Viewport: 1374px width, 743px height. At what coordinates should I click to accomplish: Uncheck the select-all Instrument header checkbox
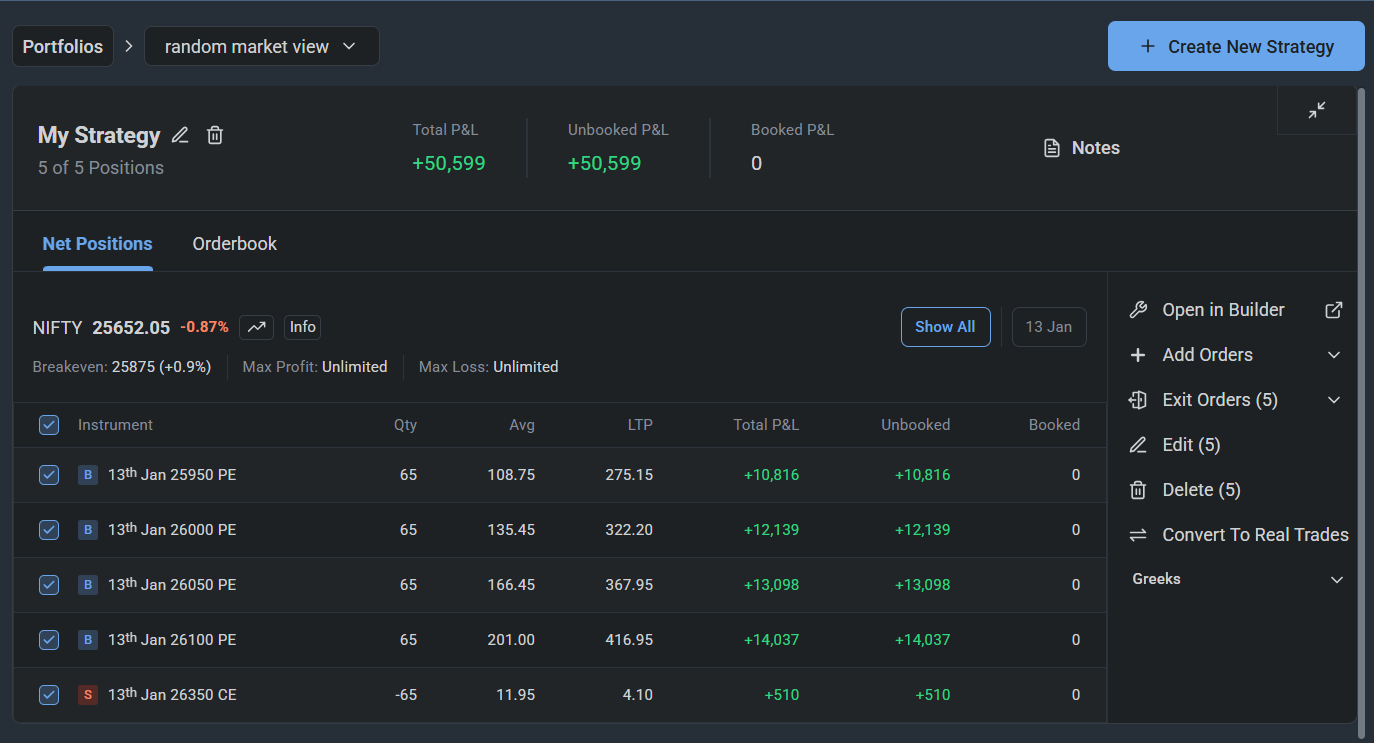click(x=49, y=425)
